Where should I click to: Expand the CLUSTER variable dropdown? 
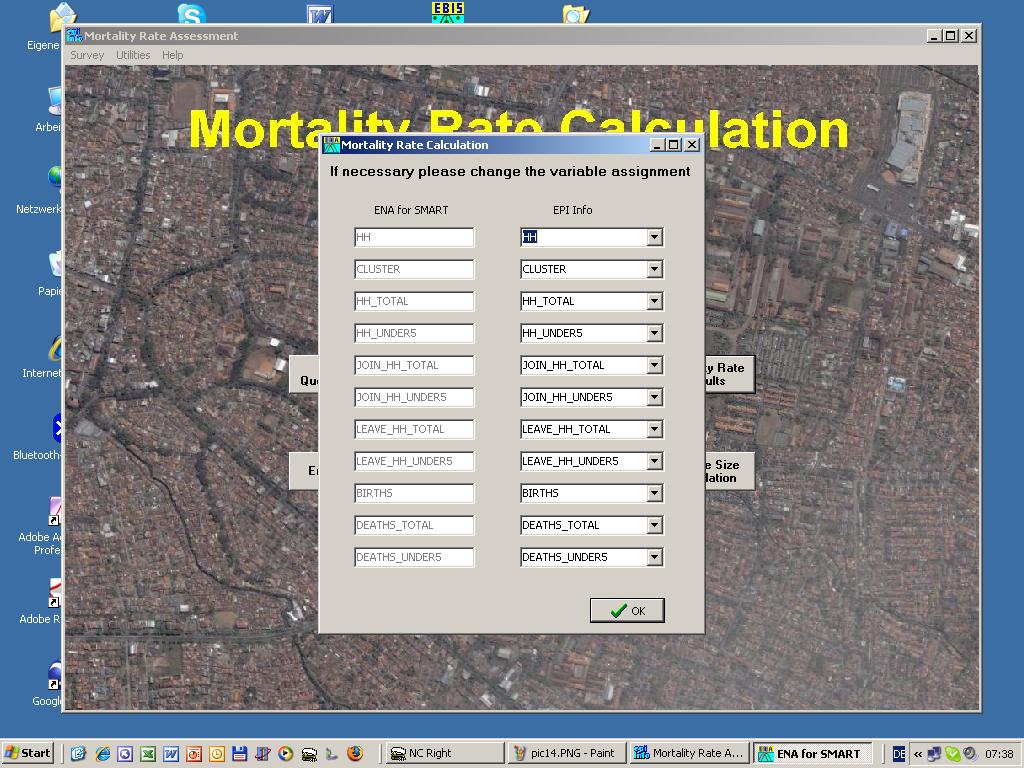(654, 269)
